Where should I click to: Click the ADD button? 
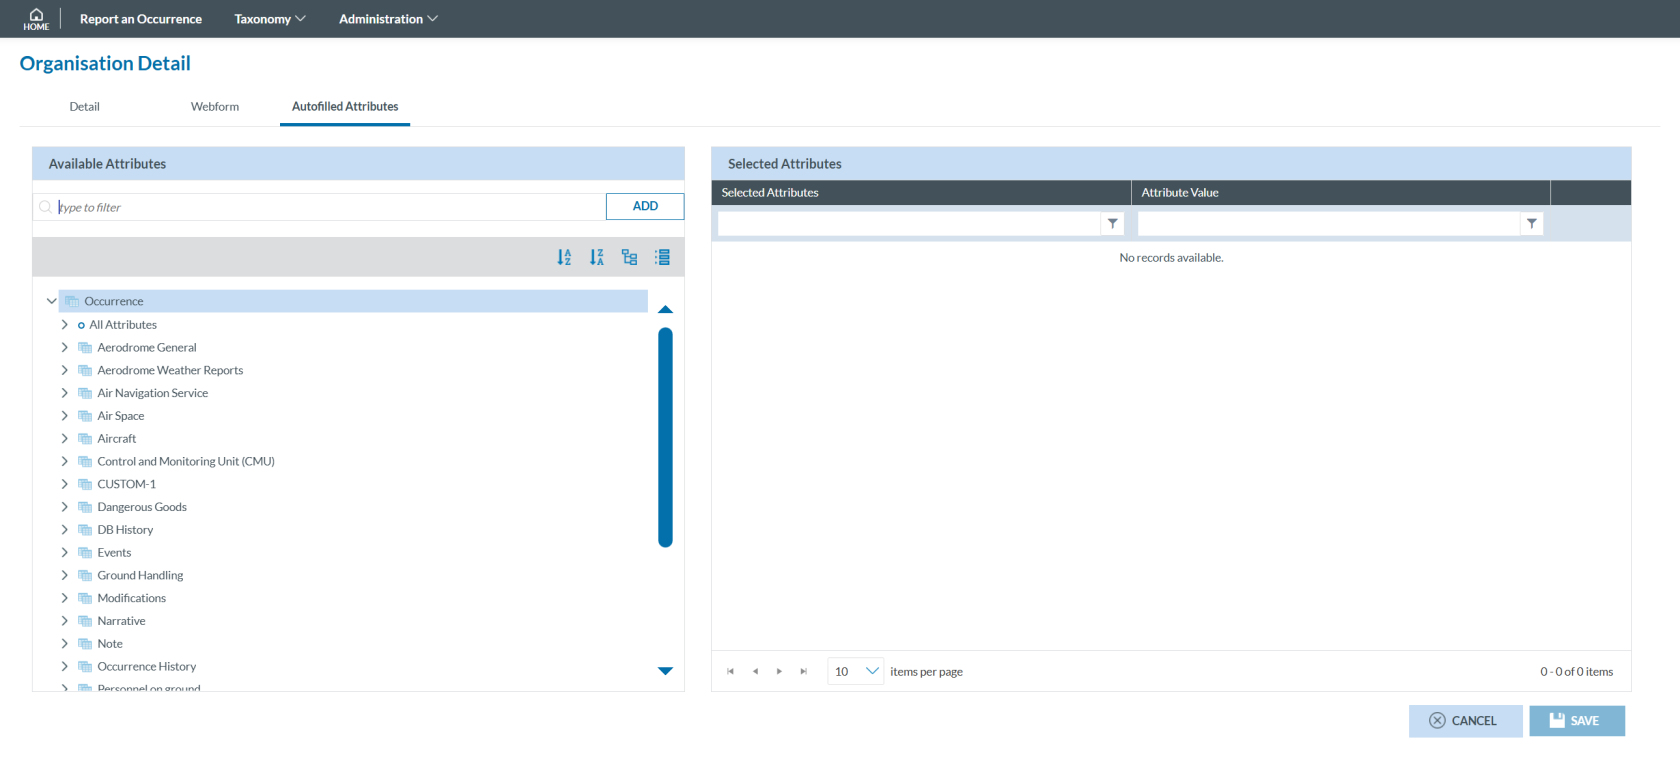pos(645,206)
